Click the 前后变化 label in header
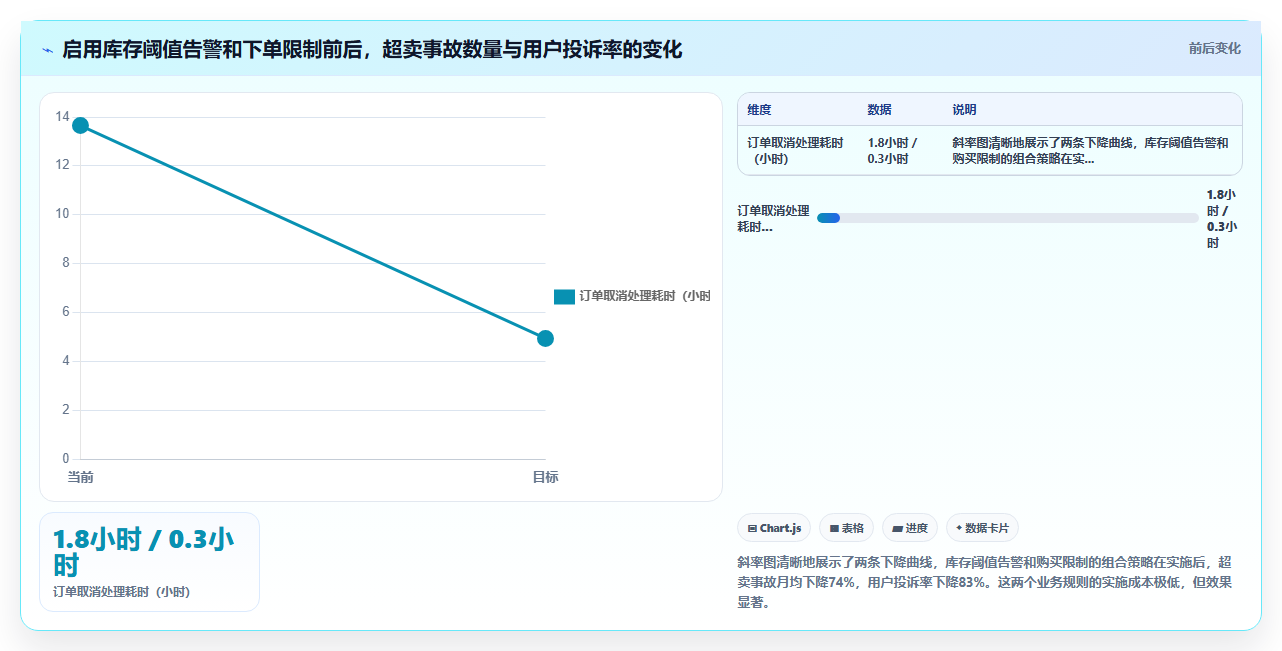Screen dimensions: 1282x651 (x=1214, y=48)
